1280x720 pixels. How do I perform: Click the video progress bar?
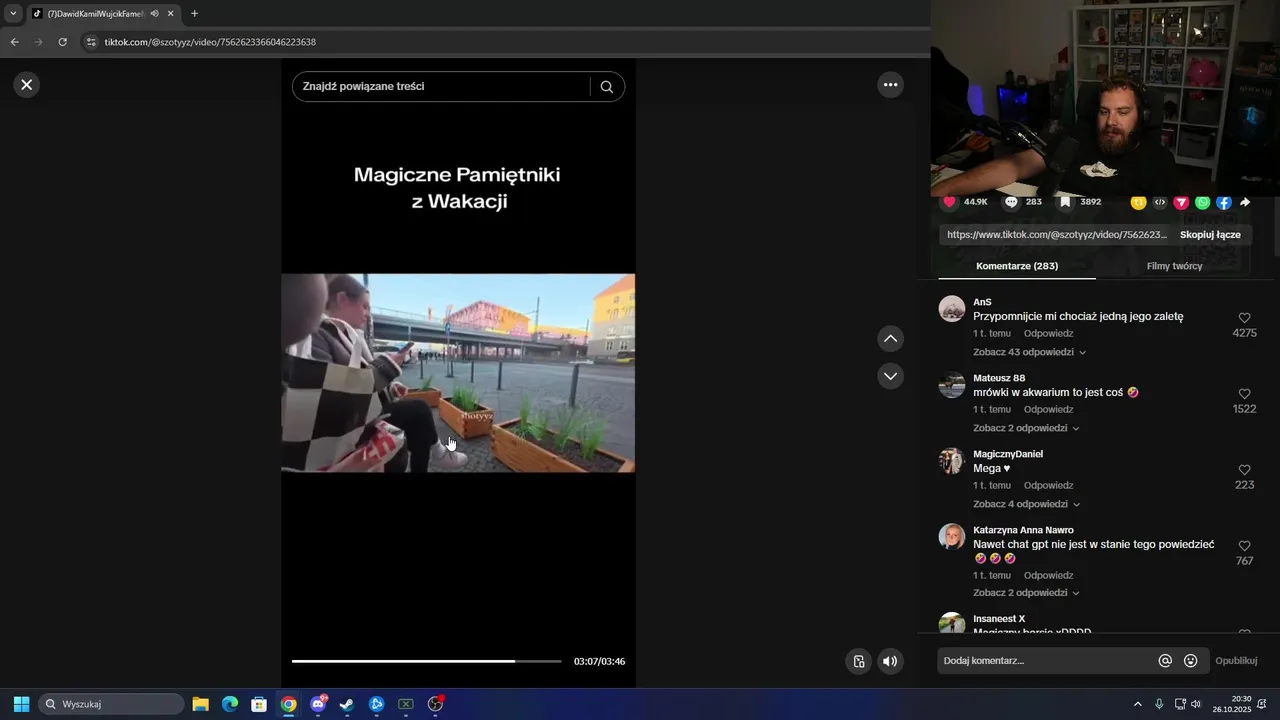tap(426, 661)
